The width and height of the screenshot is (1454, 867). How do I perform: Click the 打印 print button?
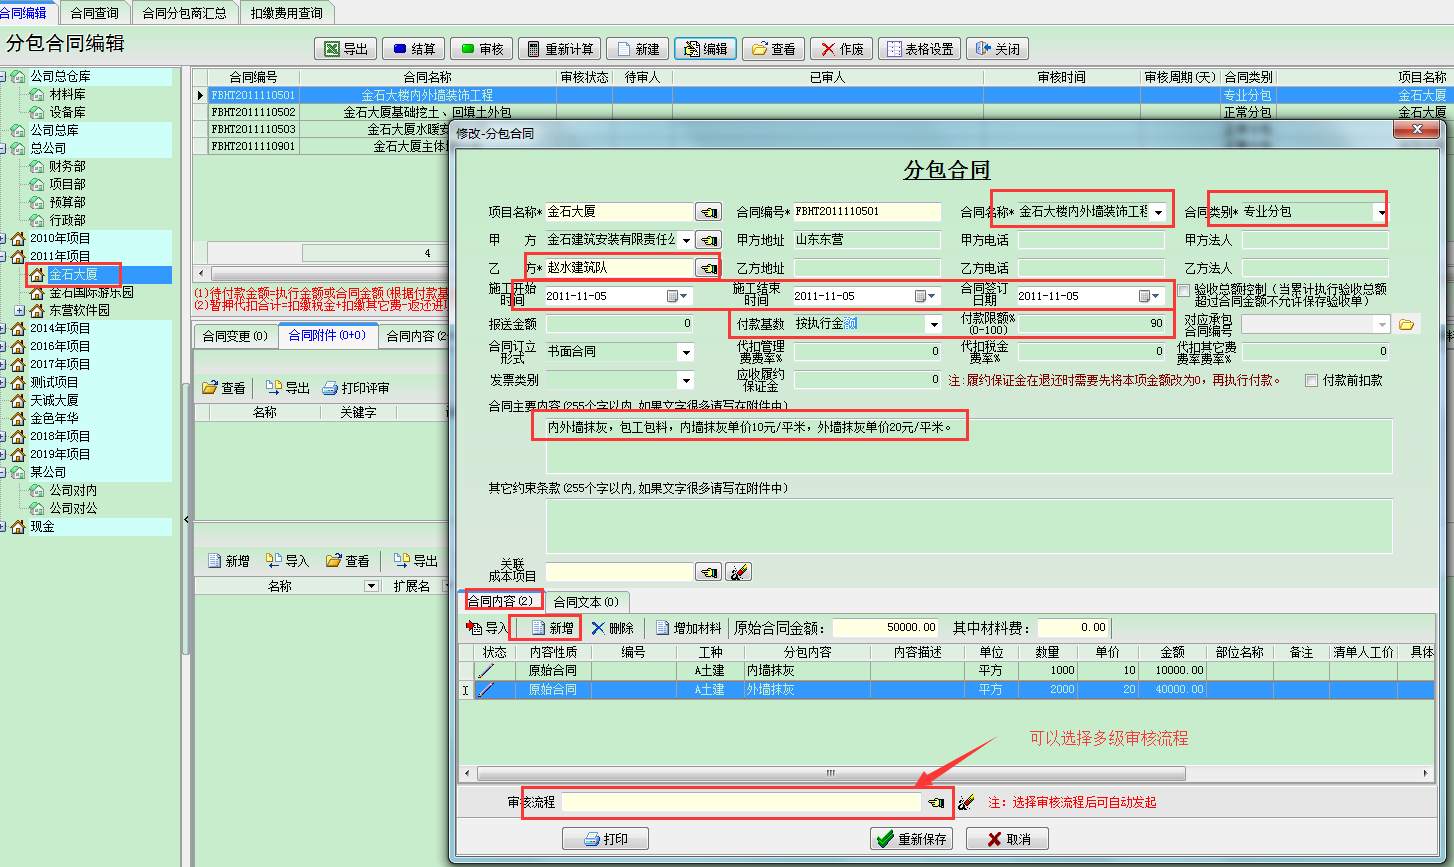click(605, 839)
